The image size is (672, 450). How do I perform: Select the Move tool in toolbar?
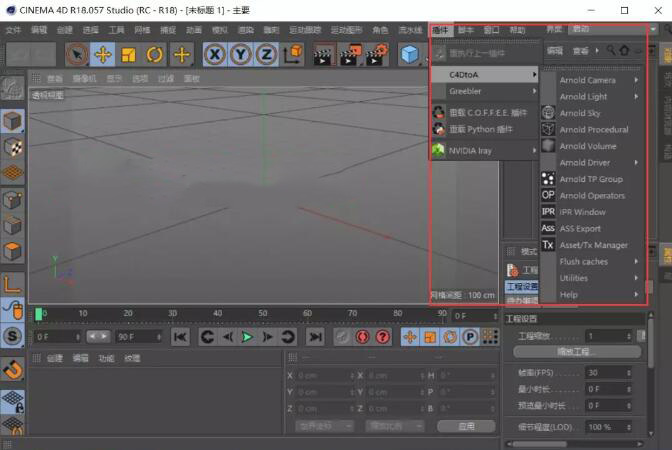pos(103,54)
